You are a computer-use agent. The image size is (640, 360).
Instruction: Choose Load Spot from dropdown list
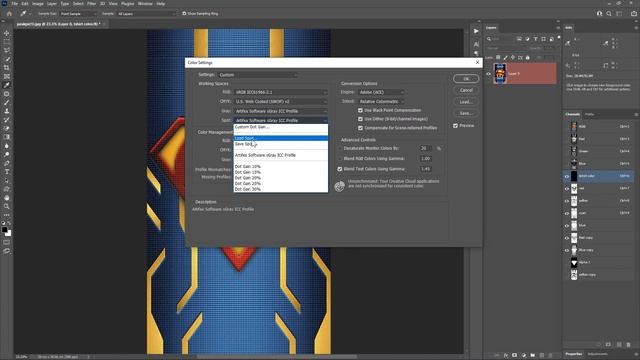click(281, 138)
